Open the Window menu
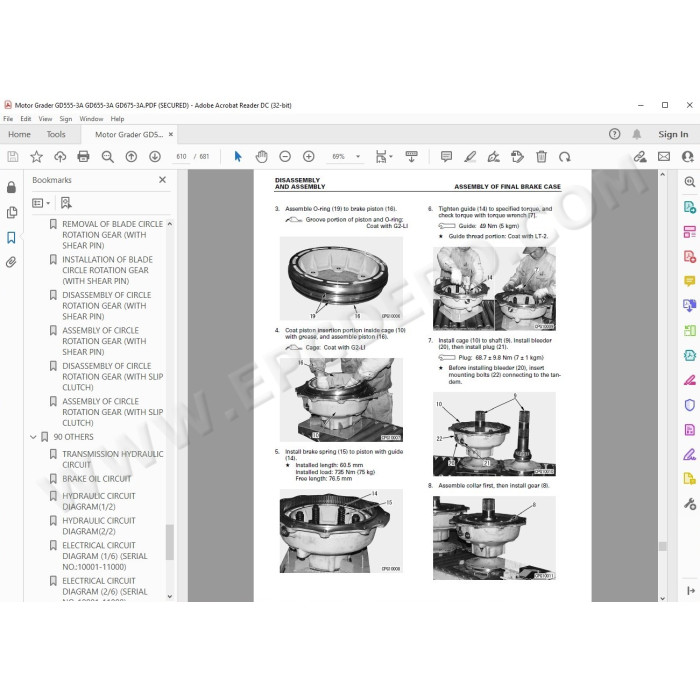This screenshot has height=700, width=700. click(91, 119)
